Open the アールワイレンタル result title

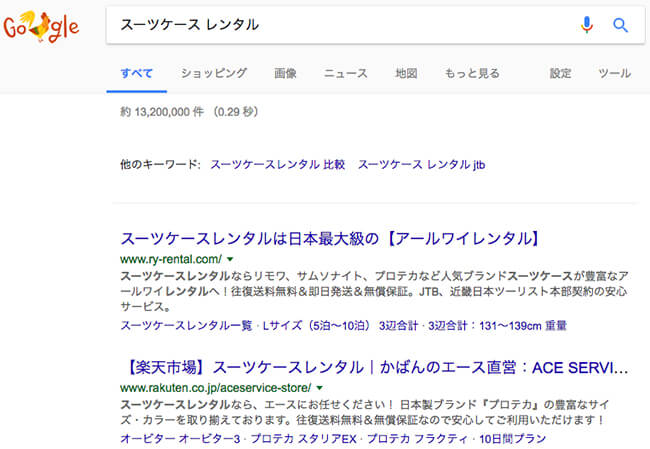point(331,238)
